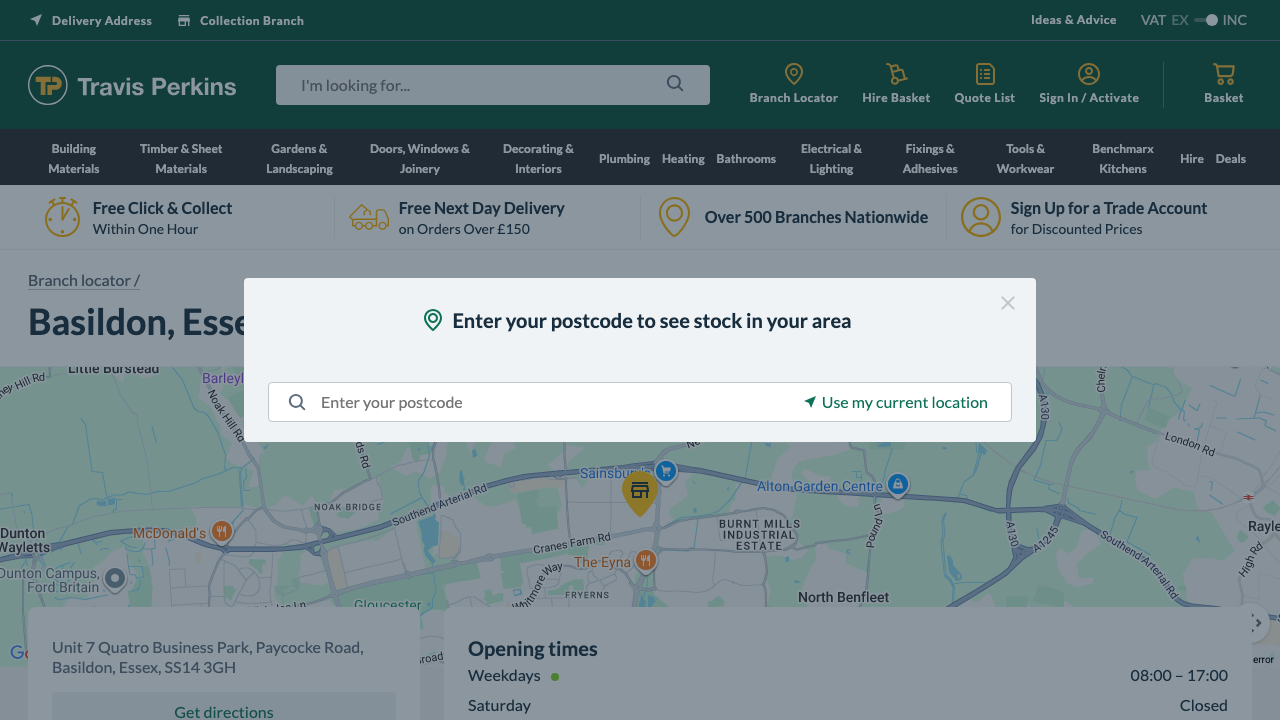1280x720 pixels.
Task: Select the Collection Branch option
Action: [x=240, y=20]
